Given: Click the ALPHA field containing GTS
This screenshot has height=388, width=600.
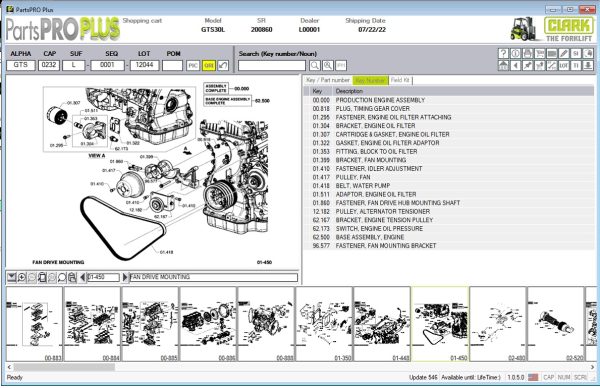Looking at the screenshot, I should [x=21, y=65].
